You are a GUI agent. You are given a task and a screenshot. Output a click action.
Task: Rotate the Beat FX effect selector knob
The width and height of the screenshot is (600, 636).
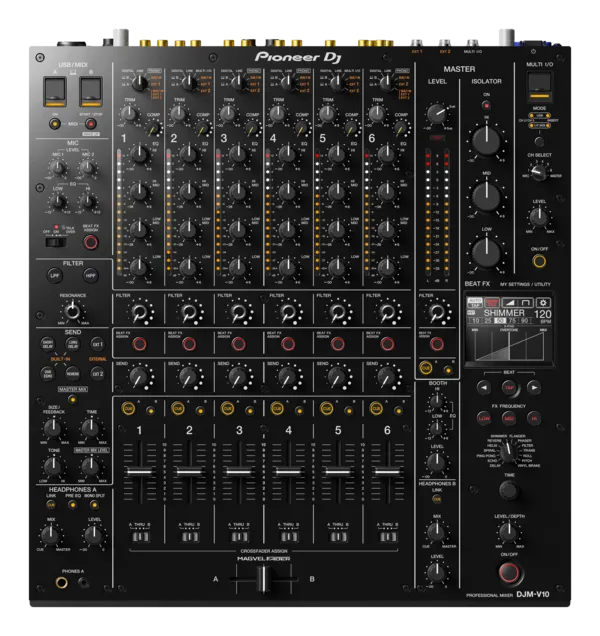[508, 451]
